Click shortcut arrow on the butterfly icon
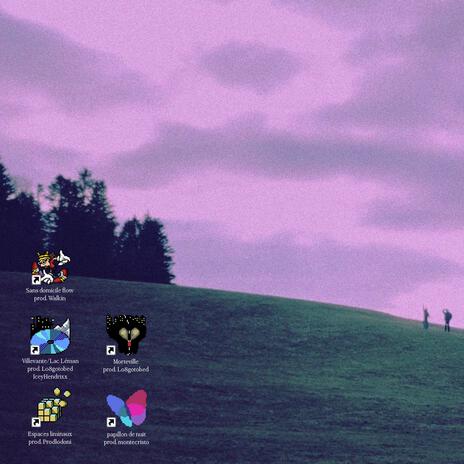 coord(111,422)
